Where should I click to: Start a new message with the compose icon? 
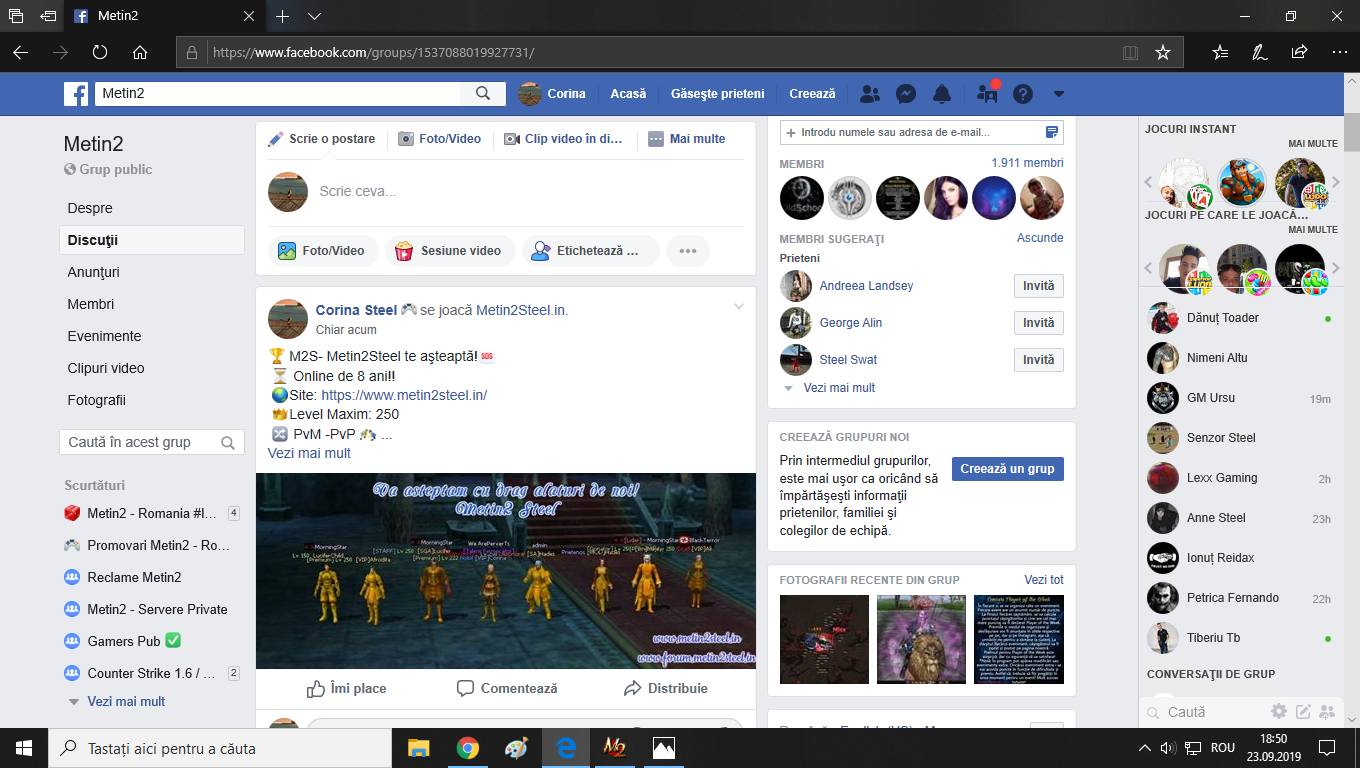(1304, 712)
